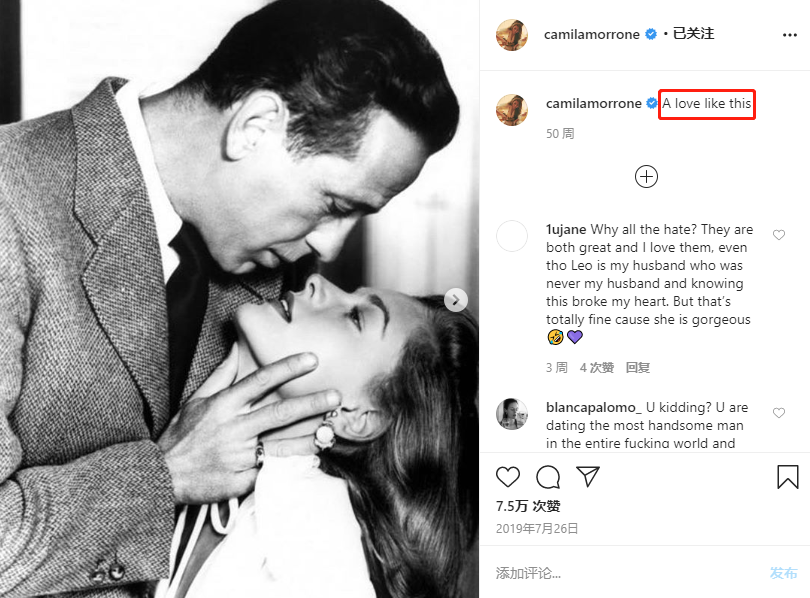Like the post with the heart icon
The width and height of the screenshot is (810, 598).
tap(508, 477)
